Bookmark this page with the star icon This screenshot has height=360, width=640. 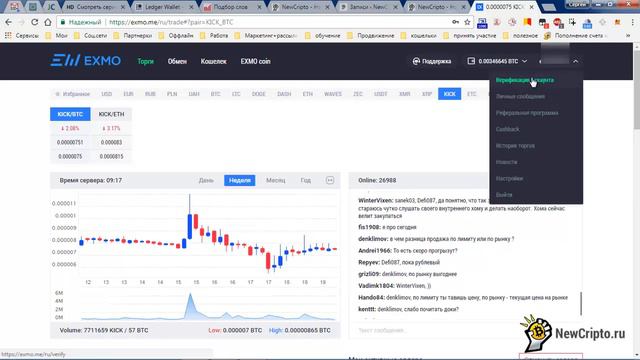click(467, 22)
